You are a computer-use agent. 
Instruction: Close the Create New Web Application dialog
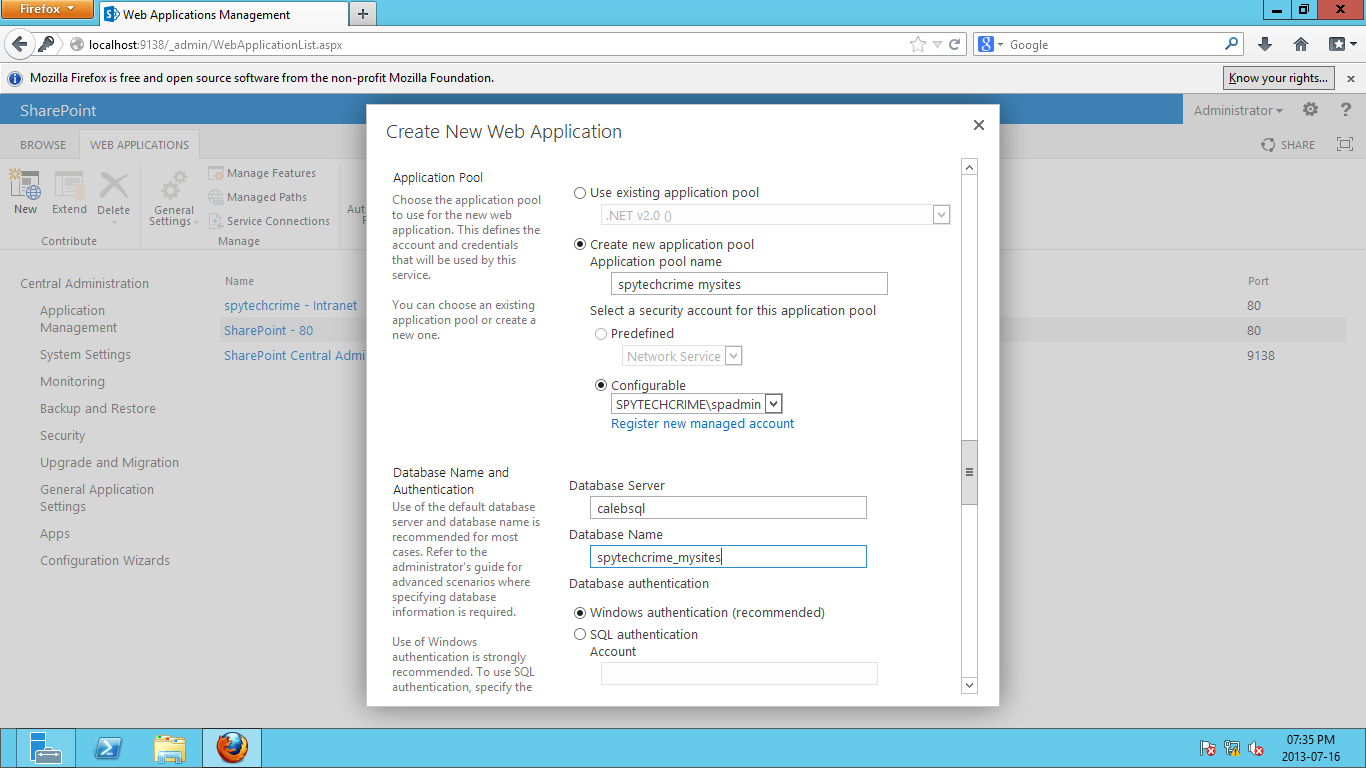[979, 125]
